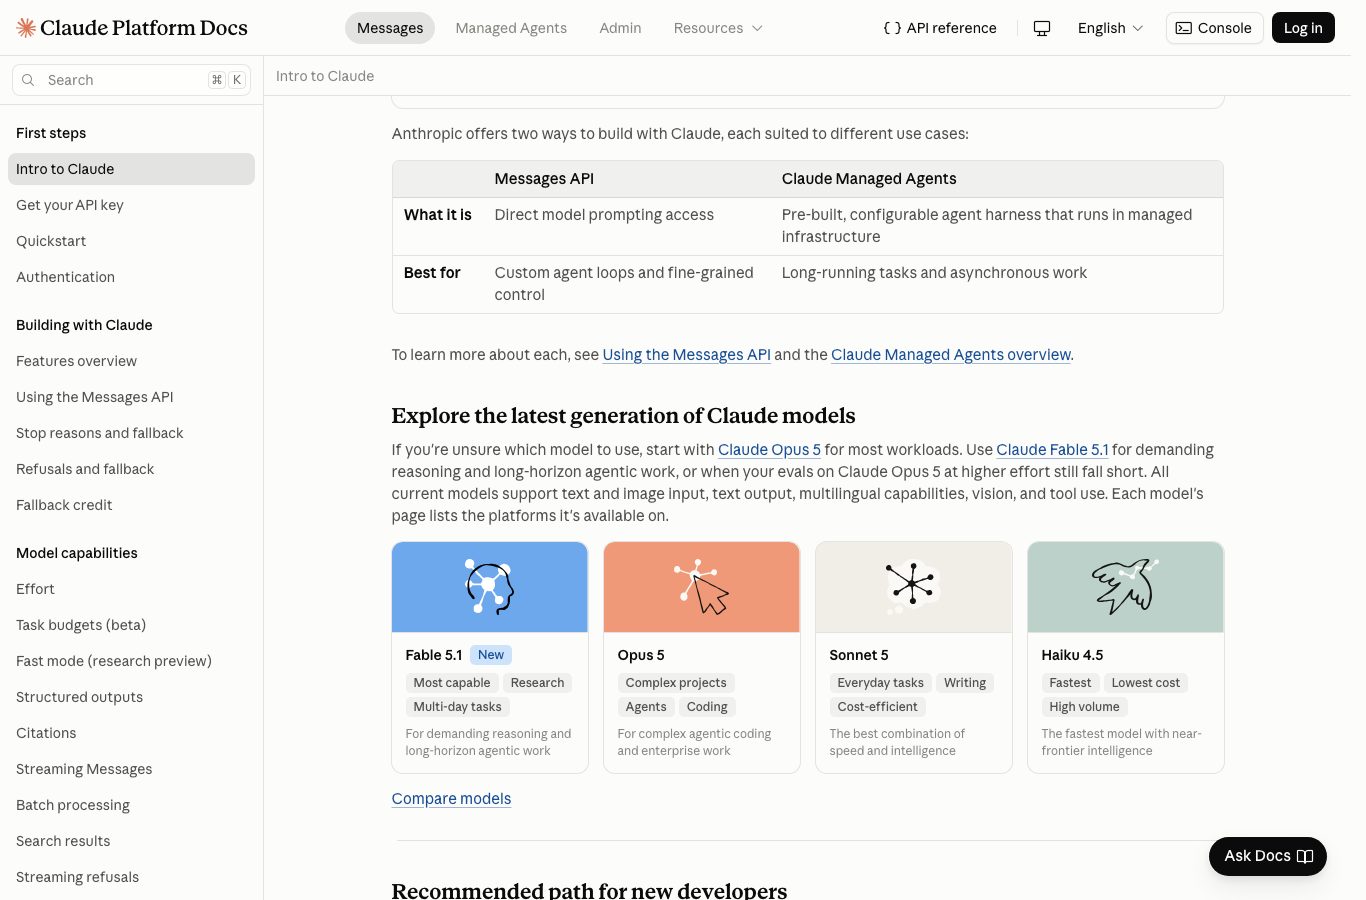Select Intro to Claude in sidebar
1366x900 pixels.
pyautogui.click(x=131, y=169)
